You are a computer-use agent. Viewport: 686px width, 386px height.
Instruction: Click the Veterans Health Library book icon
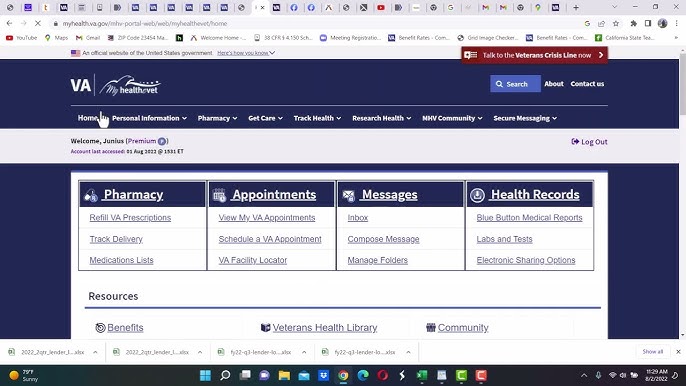265,327
